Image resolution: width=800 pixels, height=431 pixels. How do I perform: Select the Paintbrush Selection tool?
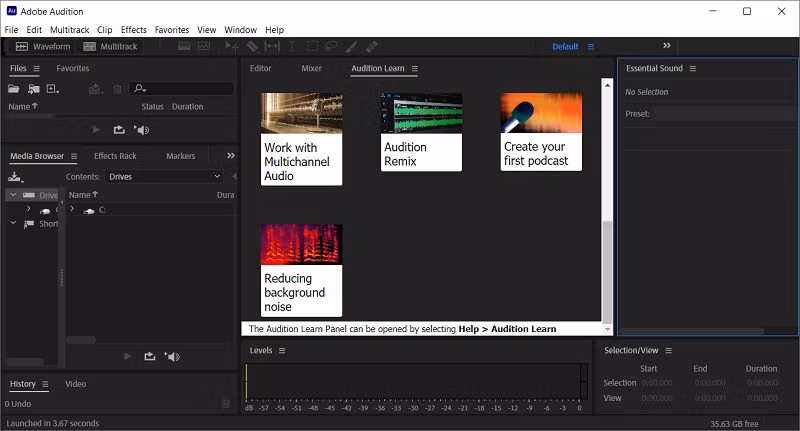click(x=351, y=46)
